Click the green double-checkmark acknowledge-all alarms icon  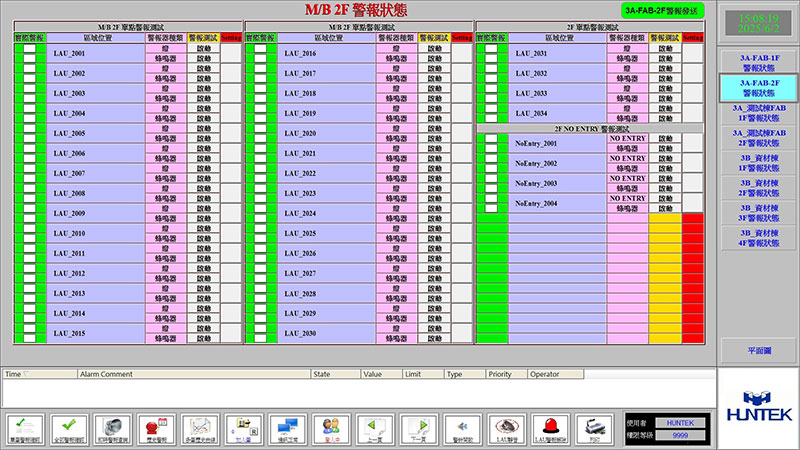tap(70, 427)
